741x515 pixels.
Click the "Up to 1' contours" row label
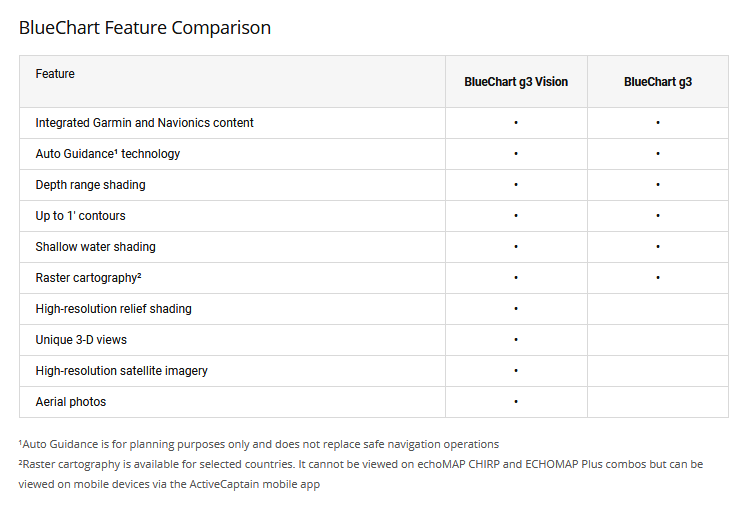81,216
